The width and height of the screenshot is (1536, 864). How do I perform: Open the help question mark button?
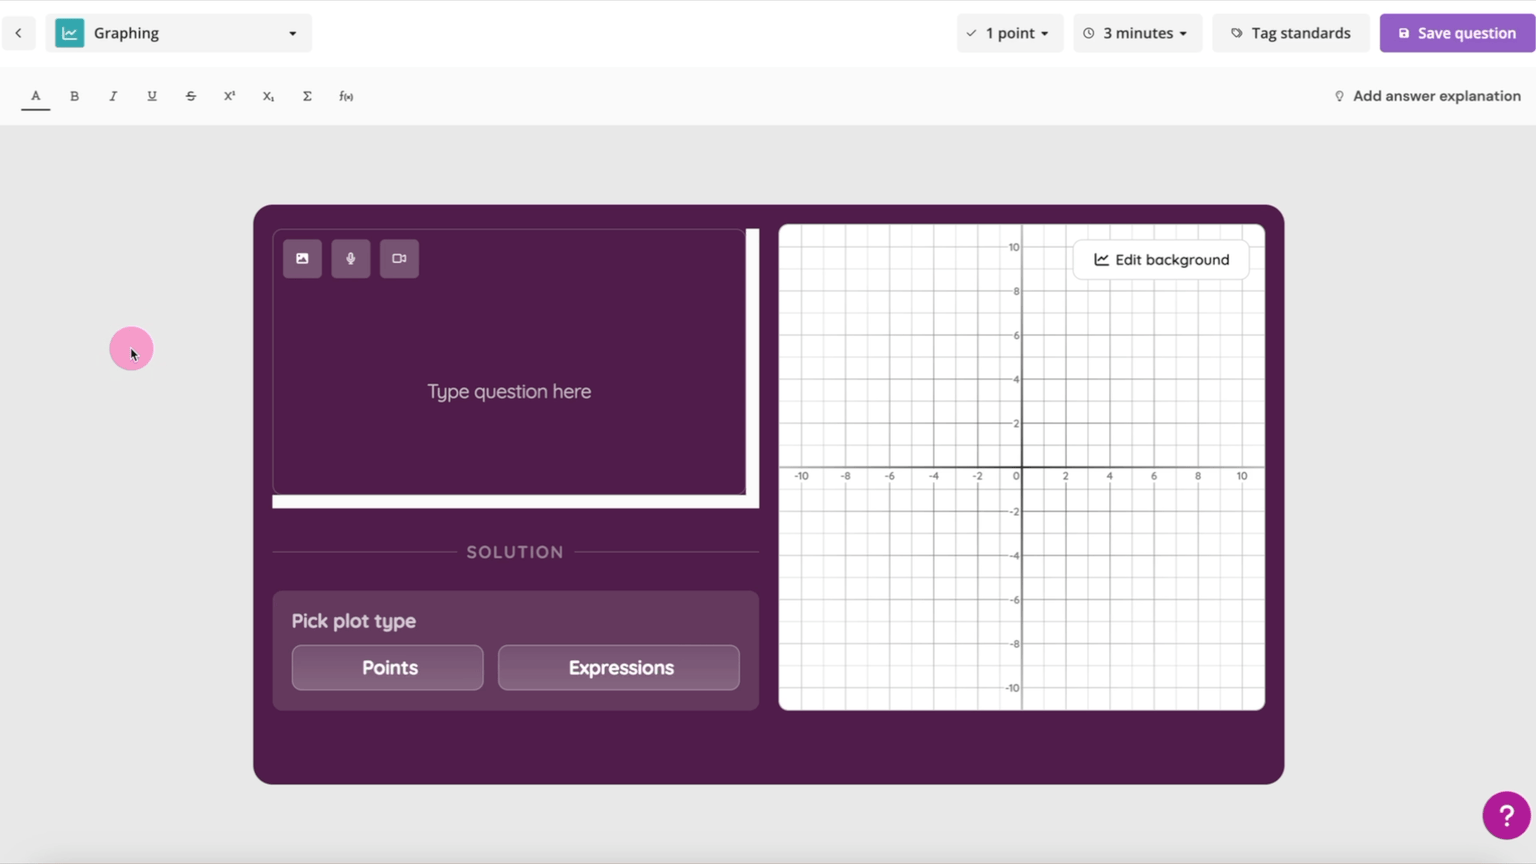point(1506,815)
